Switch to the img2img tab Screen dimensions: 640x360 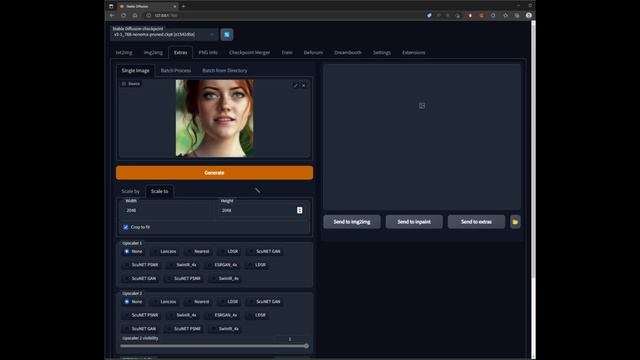click(153, 53)
